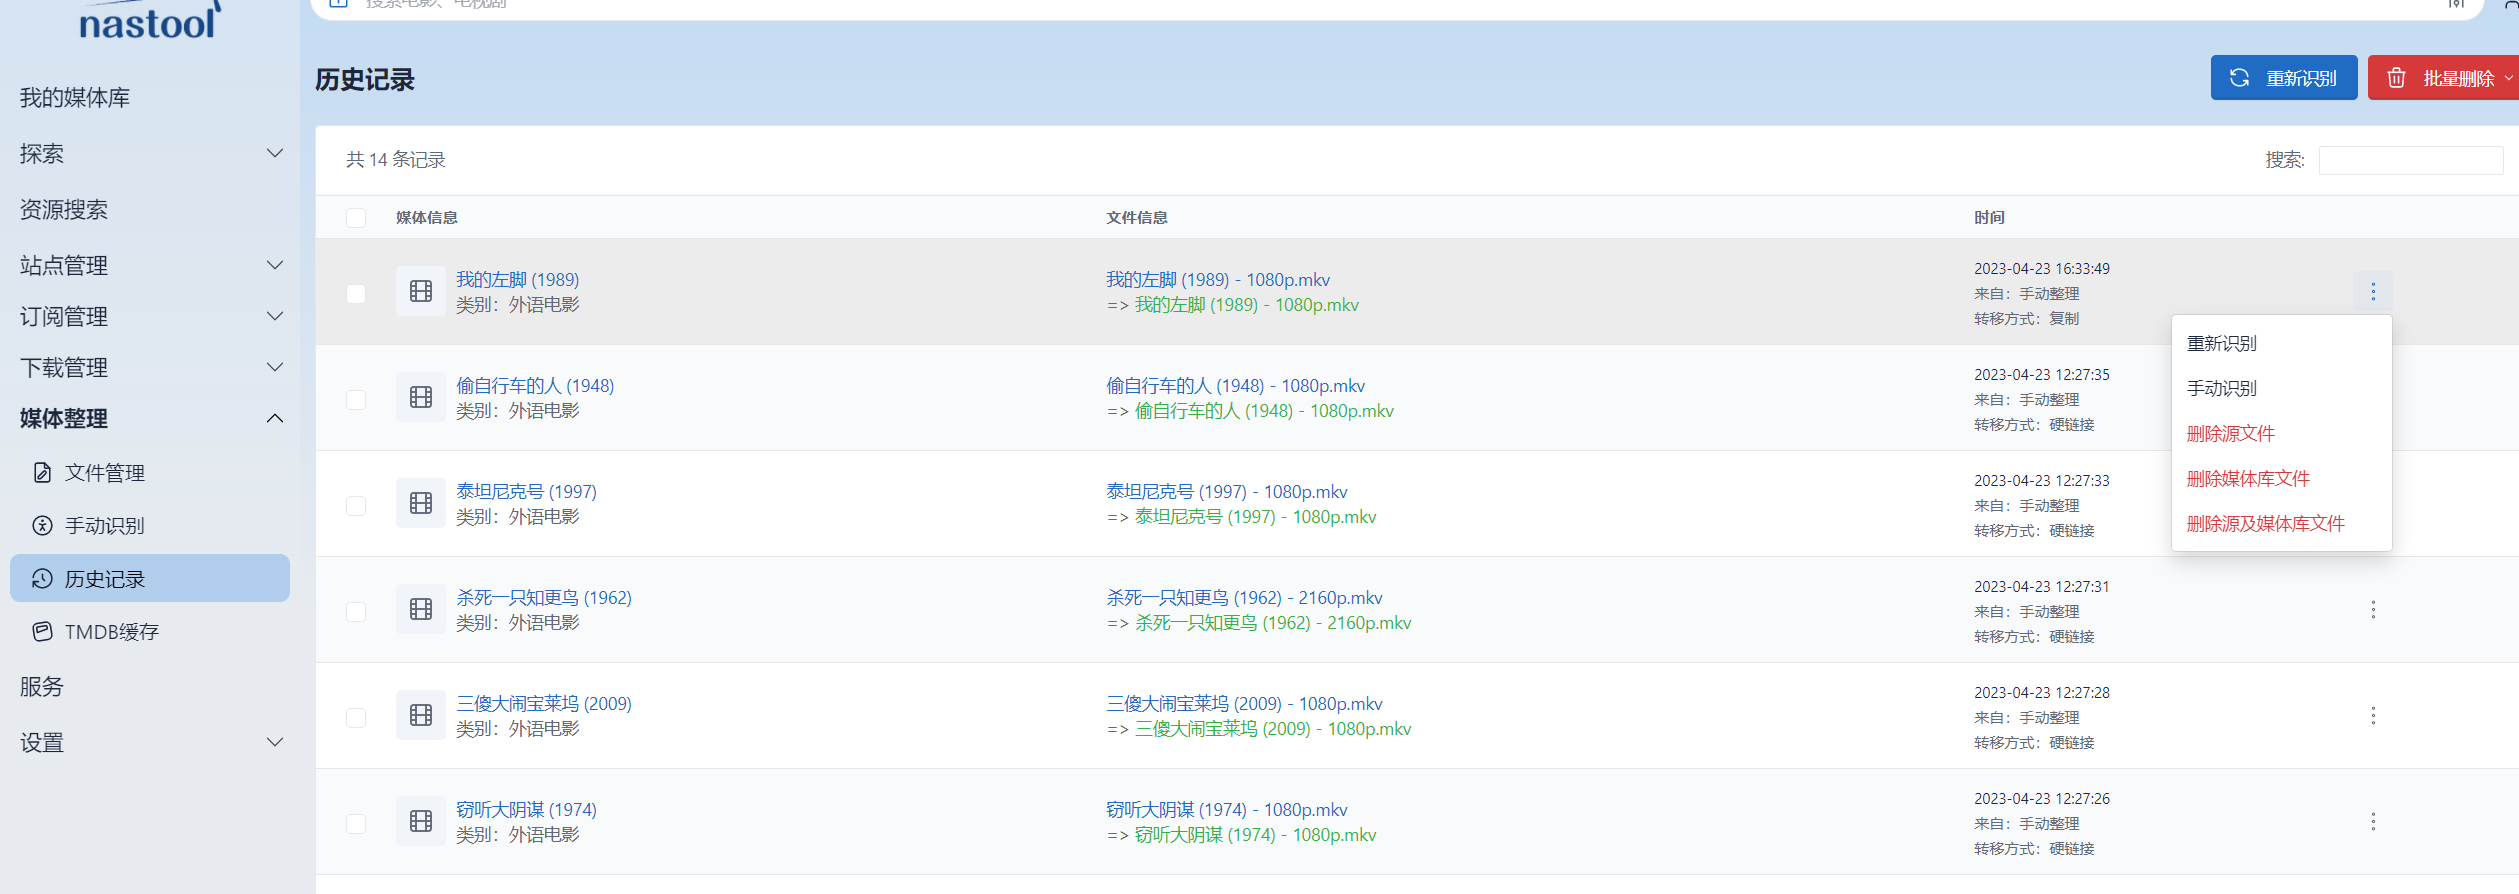Open the 三傻大闹宝莱坞 (2009) media link
This screenshot has height=894, width=2519.
[x=544, y=703]
